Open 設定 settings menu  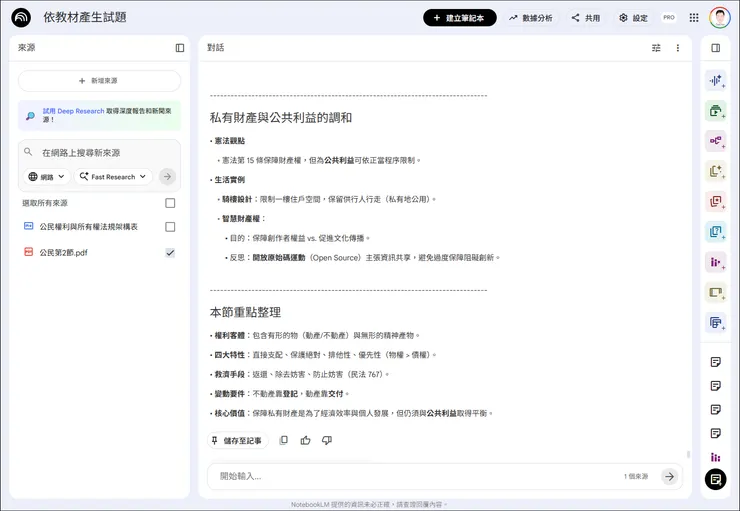pyautogui.click(x=634, y=18)
